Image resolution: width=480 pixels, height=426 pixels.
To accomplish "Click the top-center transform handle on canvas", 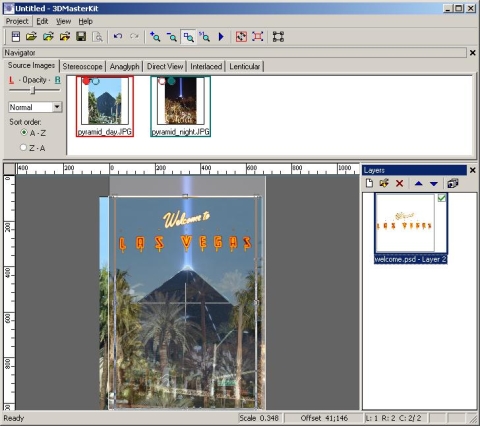I will point(185,196).
